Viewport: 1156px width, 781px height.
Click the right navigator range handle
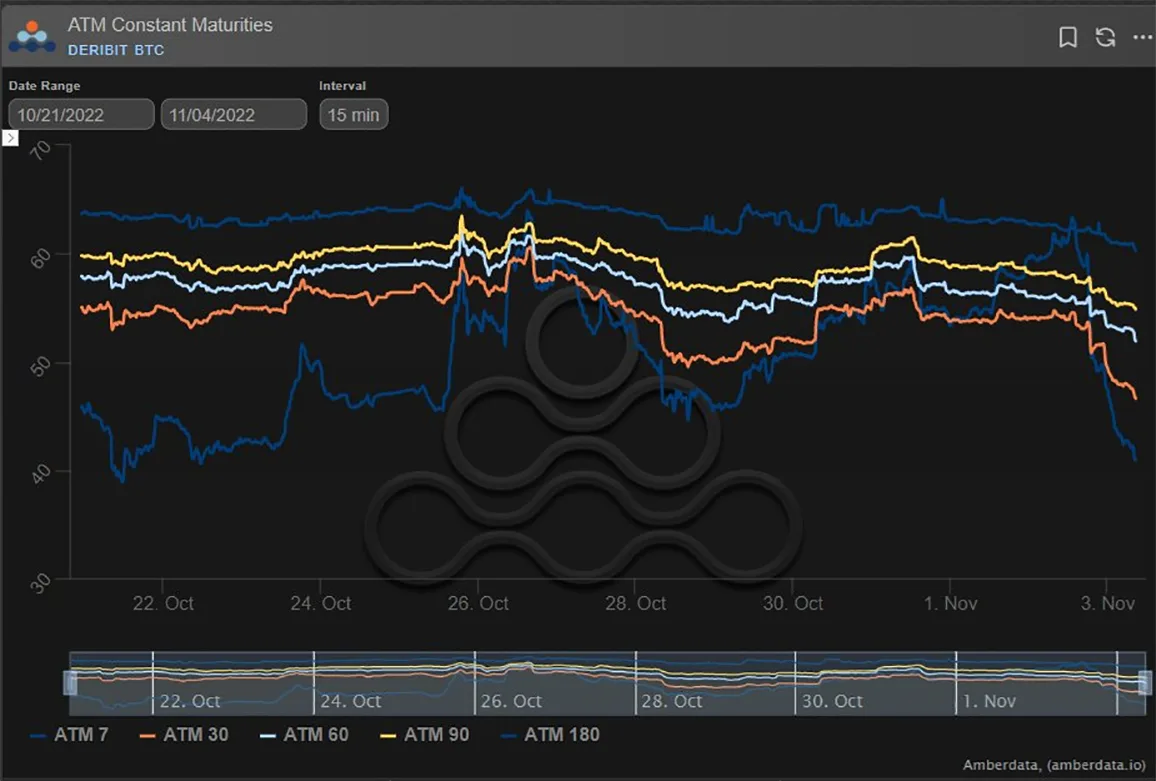tap(1145, 683)
